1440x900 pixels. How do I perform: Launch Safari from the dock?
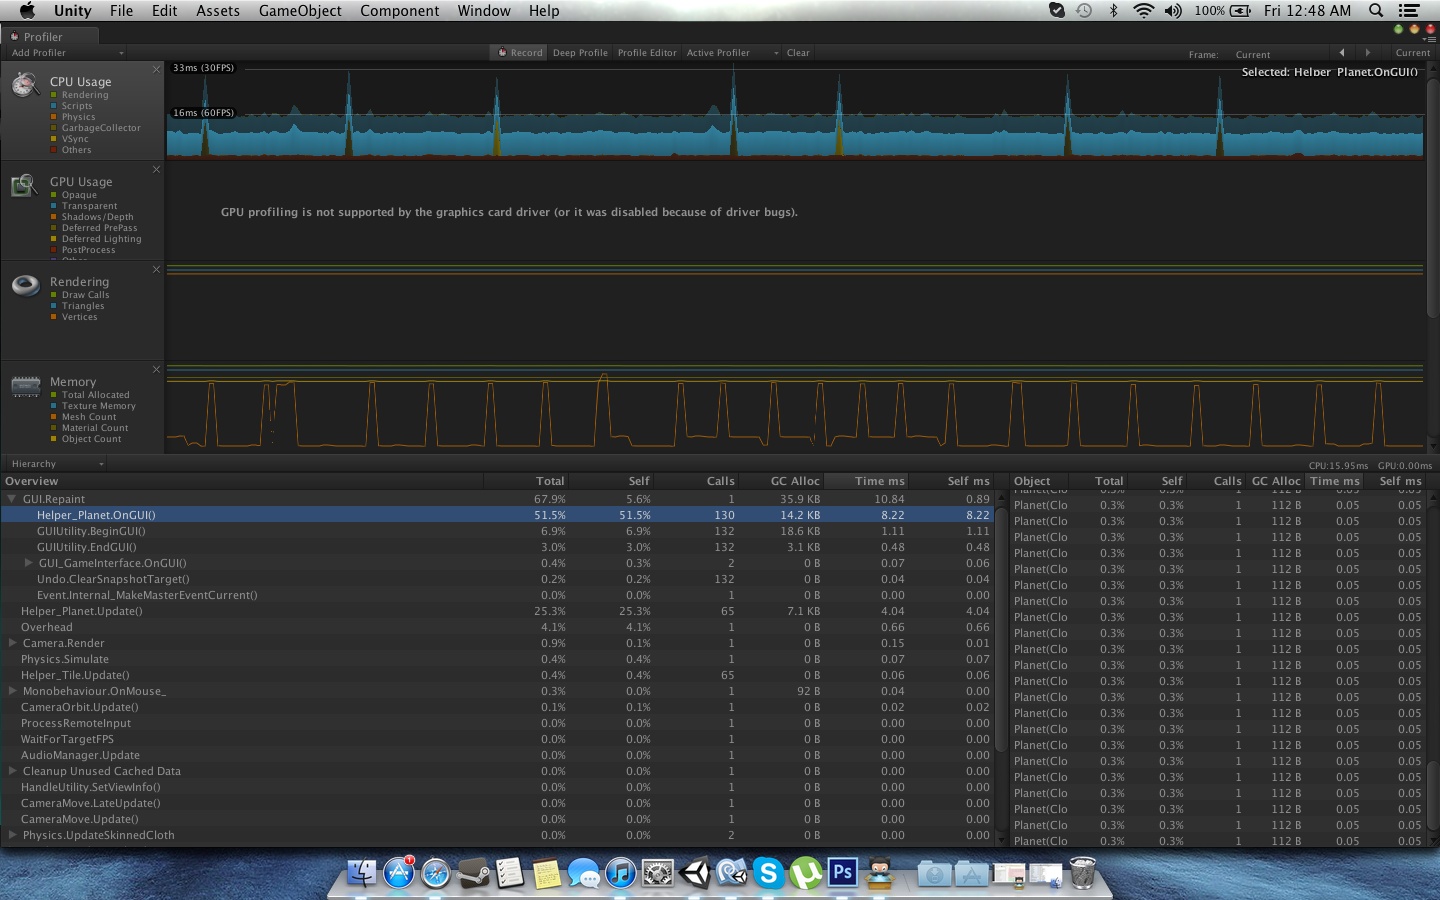point(436,873)
